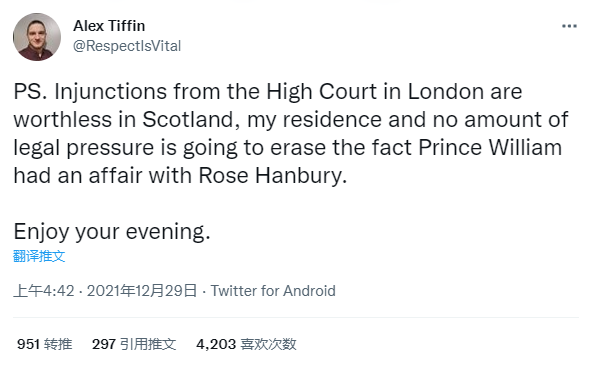Click the word 'Scotland,' in tweet
The width and height of the screenshot is (591, 366).
point(191,120)
